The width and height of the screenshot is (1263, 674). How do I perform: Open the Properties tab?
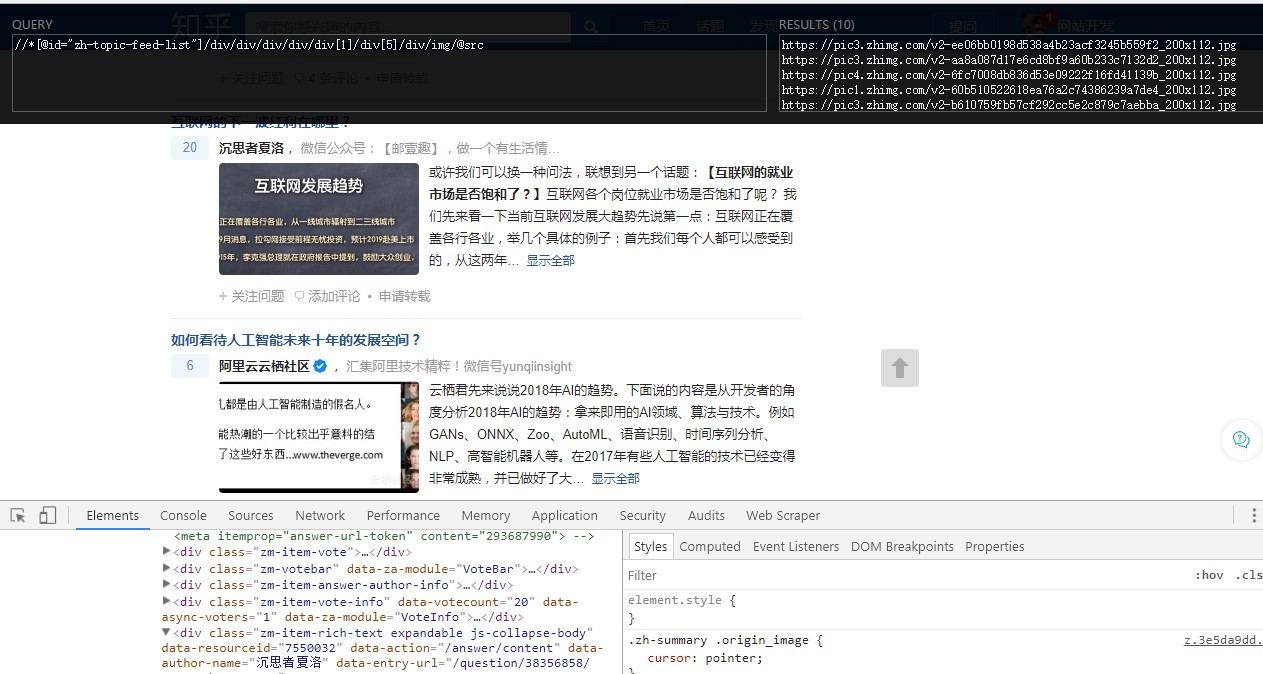click(x=995, y=546)
